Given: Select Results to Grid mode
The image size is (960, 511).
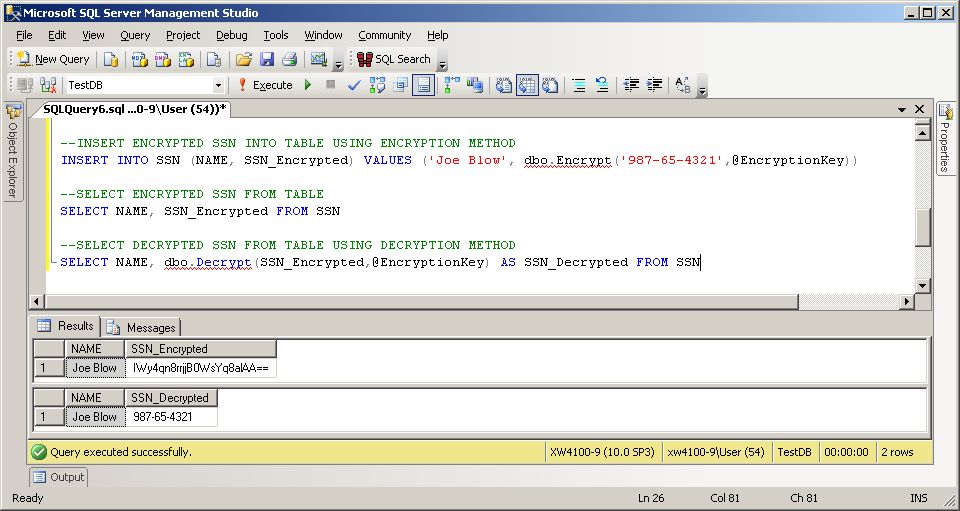Looking at the screenshot, I should pos(527,85).
